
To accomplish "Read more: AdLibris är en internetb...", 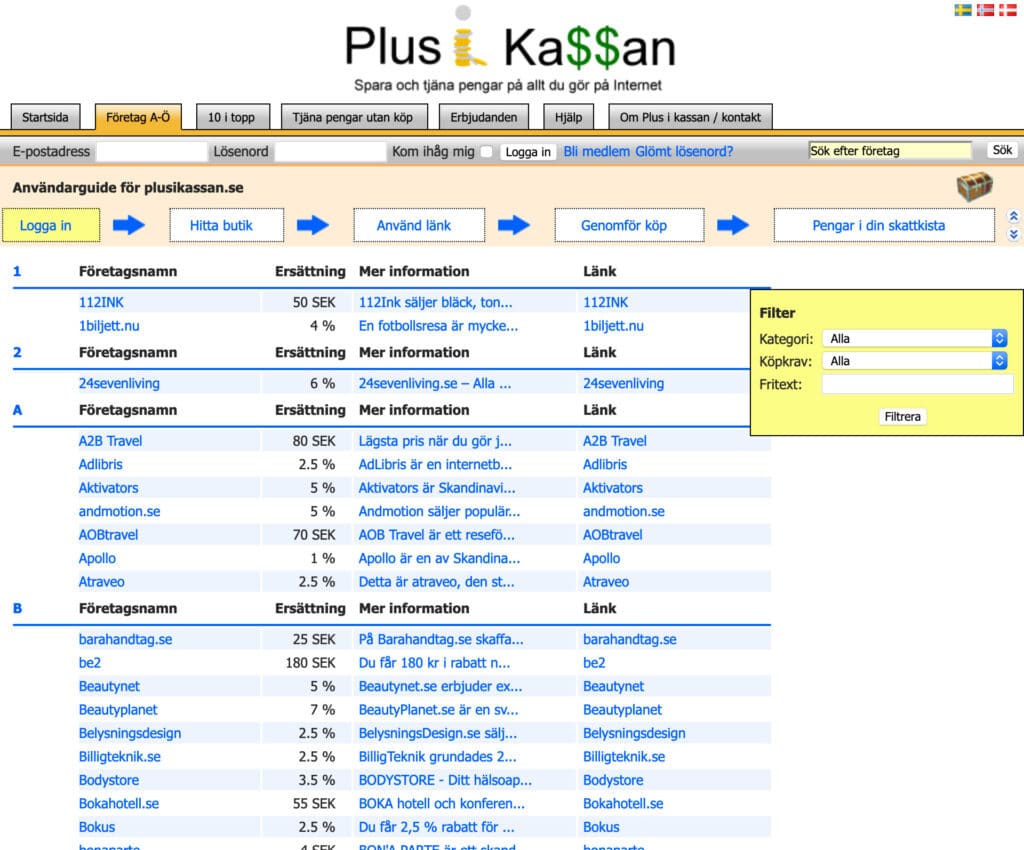I will (435, 464).
